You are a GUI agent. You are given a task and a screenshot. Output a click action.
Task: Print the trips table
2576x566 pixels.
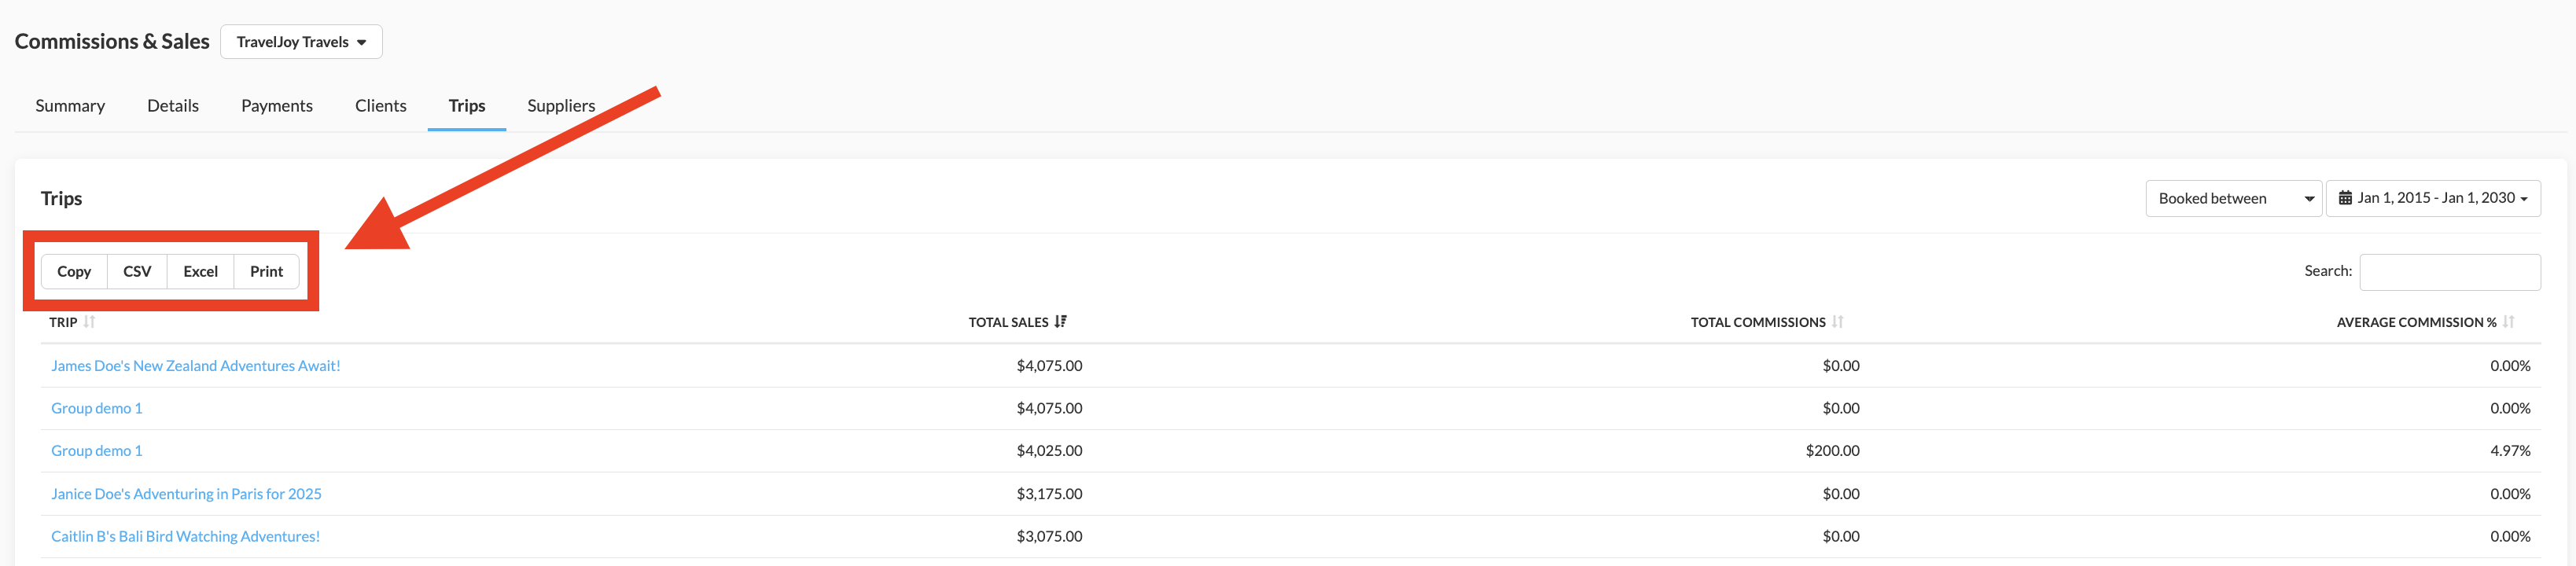(x=266, y=272)
